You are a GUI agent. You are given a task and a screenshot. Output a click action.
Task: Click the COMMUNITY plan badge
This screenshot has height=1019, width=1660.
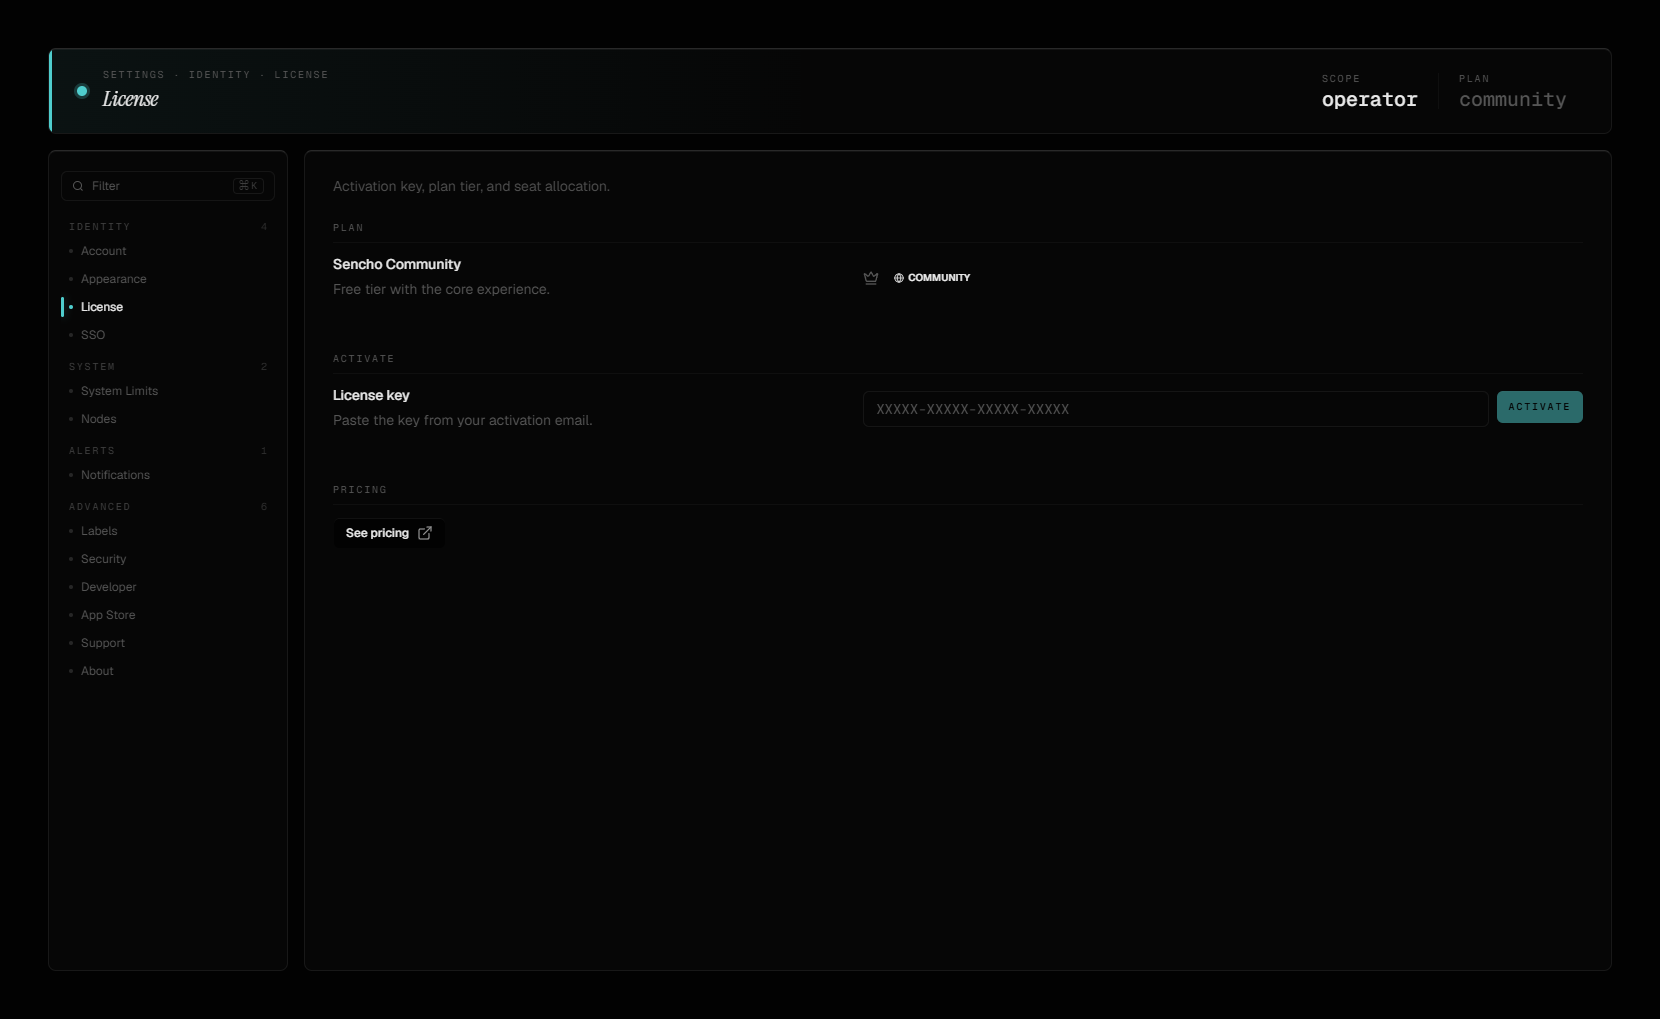click(932, 278)
